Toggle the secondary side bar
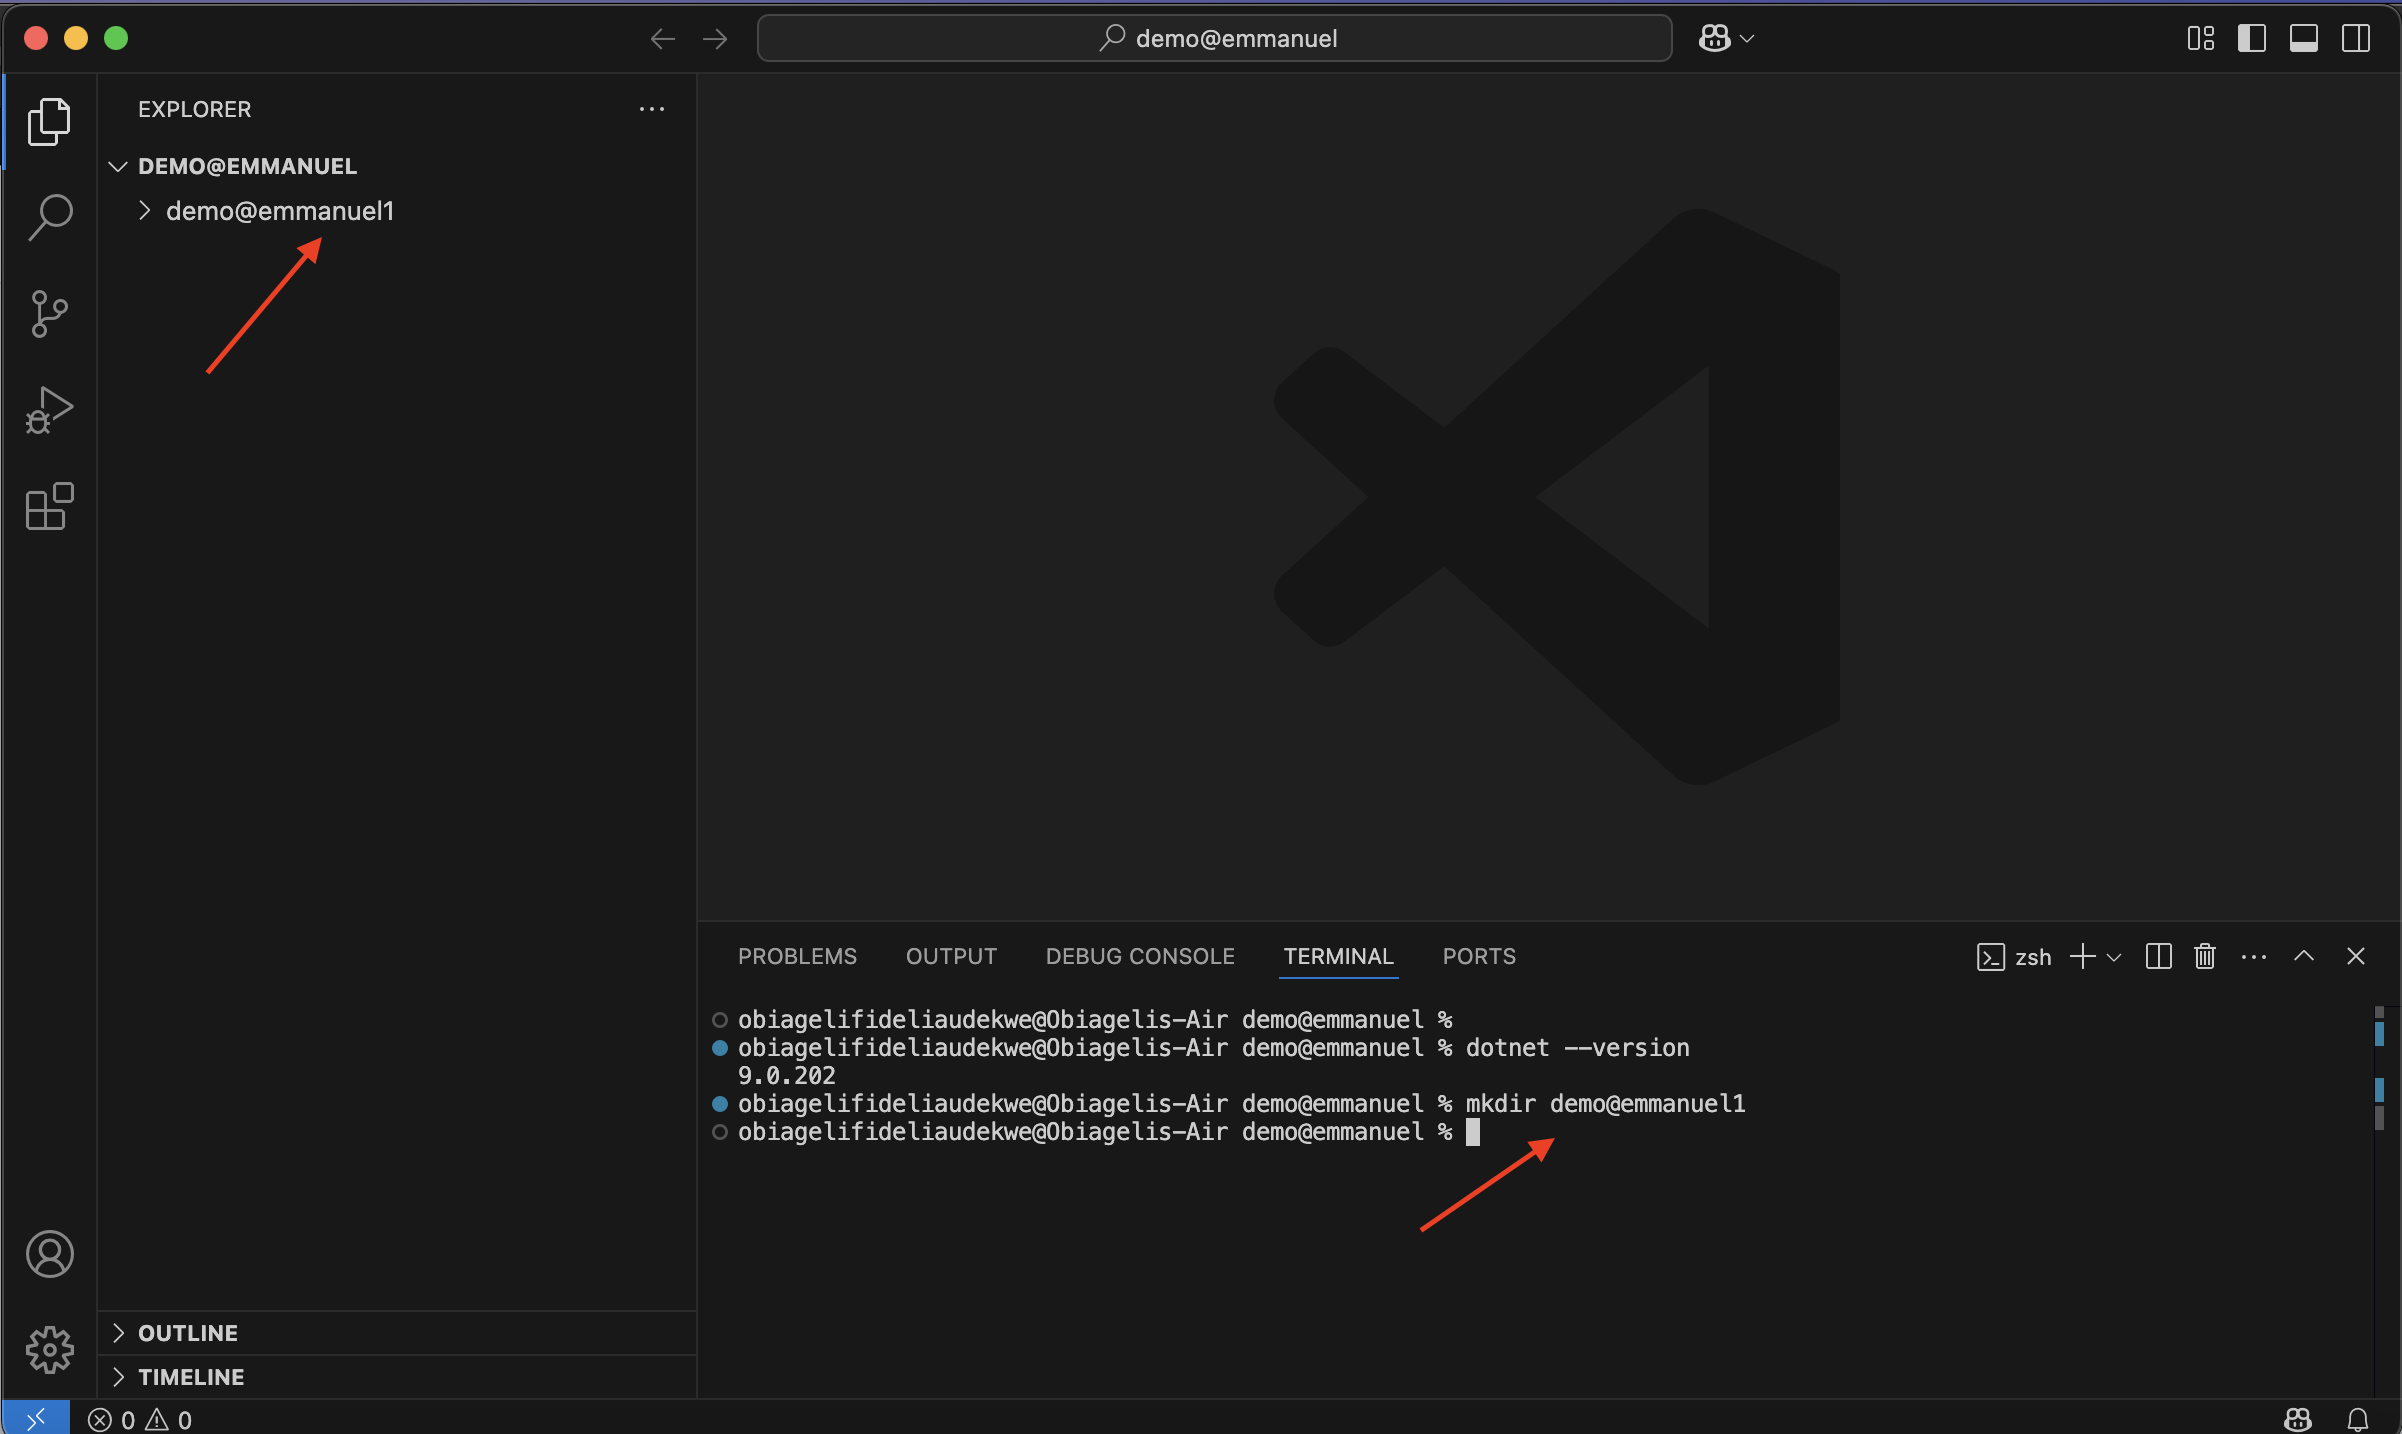Image resolution: width=2402 pixels, height=1434 pixels. pyautogui.click(x=2356, y=38)
